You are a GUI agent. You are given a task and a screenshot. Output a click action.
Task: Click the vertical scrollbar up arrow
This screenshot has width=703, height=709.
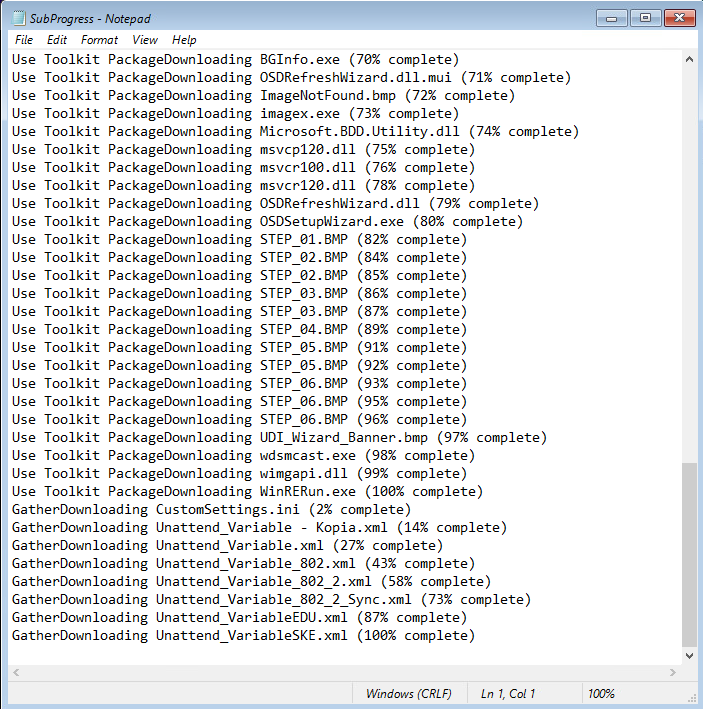click(x=689, y=59)
